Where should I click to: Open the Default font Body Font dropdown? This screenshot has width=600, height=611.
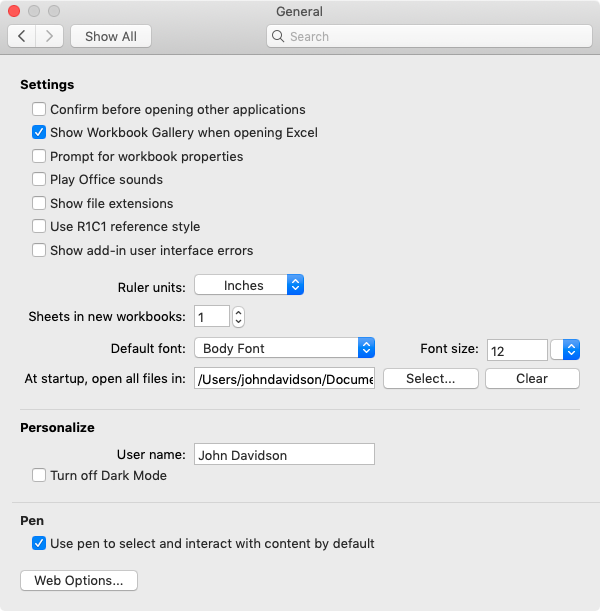[284, 348]
